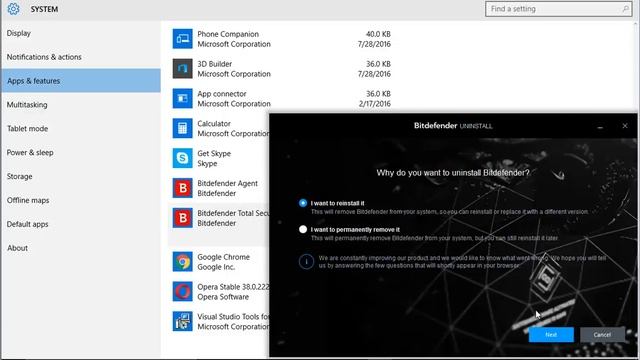This screenshot has width=640, height=360.
Task: Click Next in Bitdefender uninstall dialog
Action: (551, 335)
